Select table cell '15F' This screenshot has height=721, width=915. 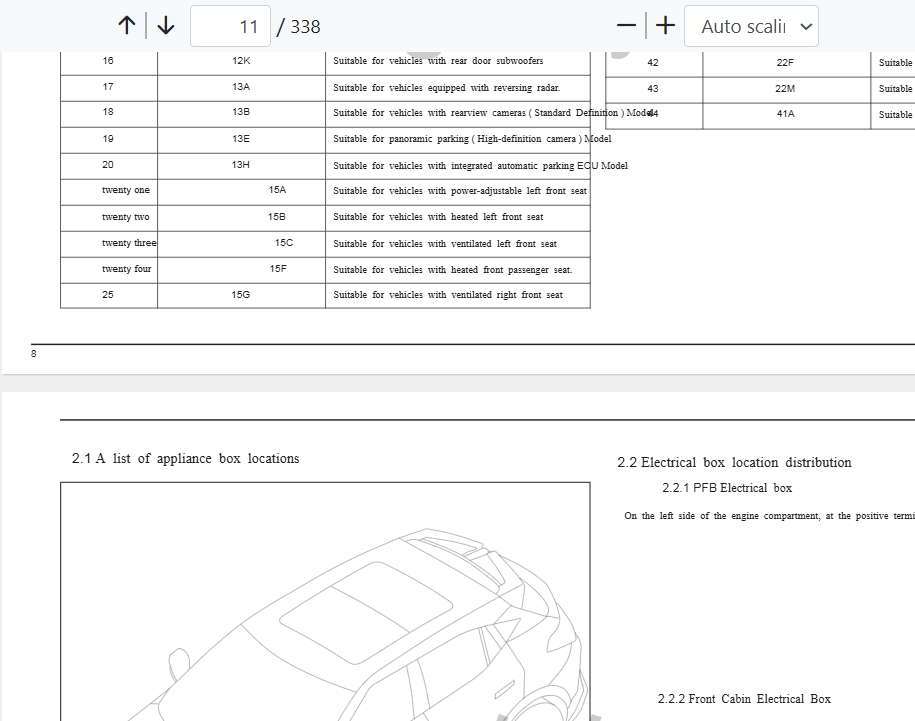pyautogui.click(x=278, y=269)
